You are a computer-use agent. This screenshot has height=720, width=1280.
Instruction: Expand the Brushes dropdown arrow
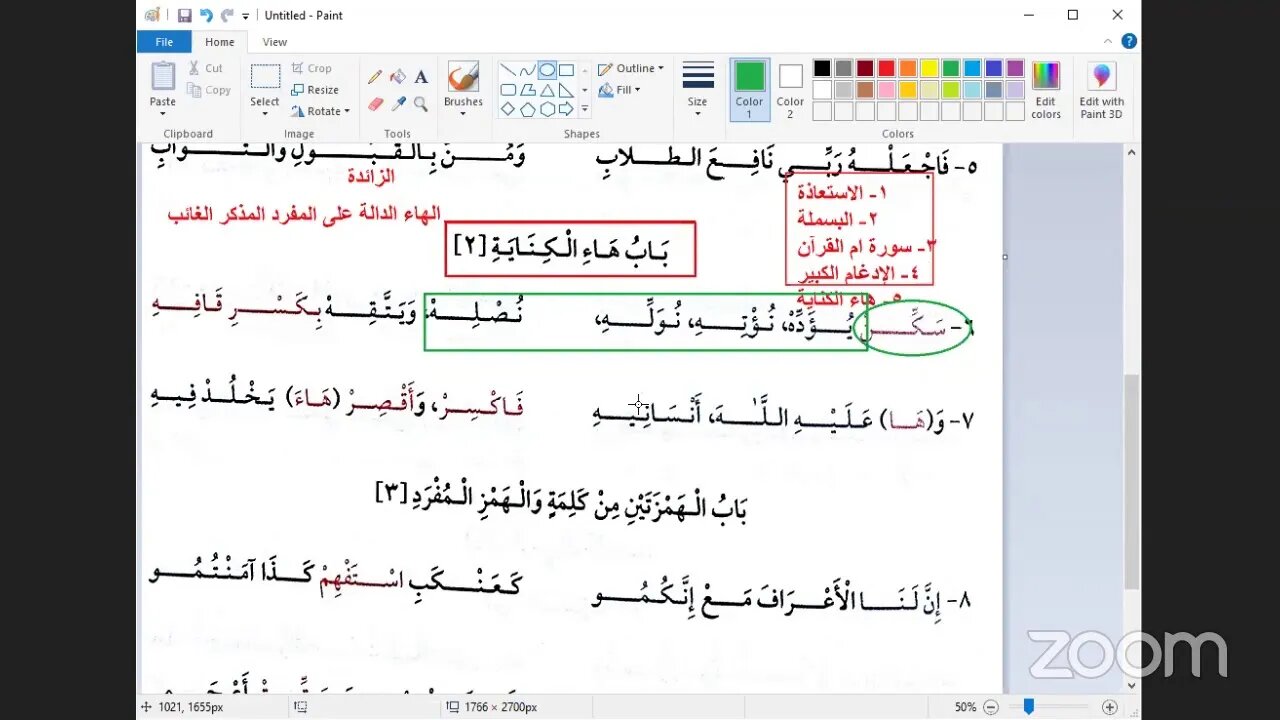pos(463,113)
